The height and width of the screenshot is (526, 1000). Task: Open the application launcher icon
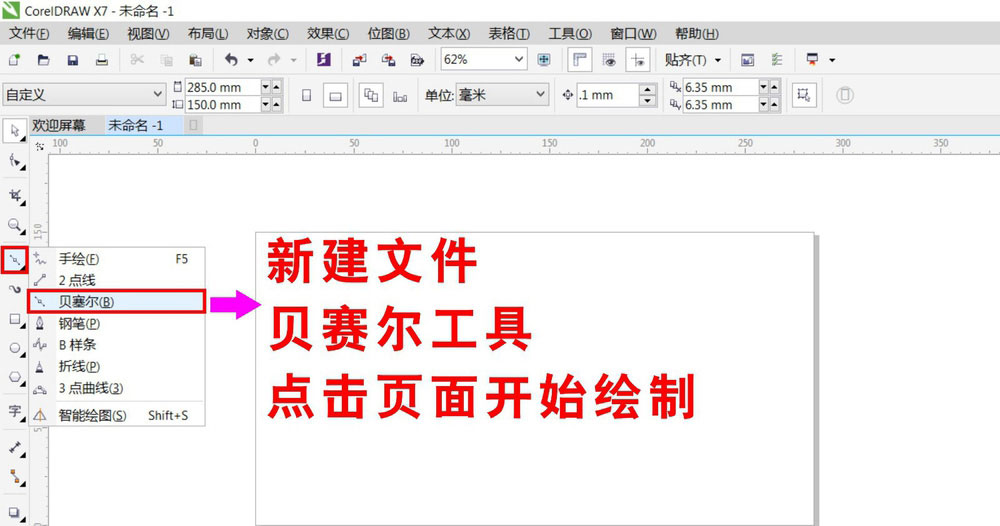tap(812, 60)
